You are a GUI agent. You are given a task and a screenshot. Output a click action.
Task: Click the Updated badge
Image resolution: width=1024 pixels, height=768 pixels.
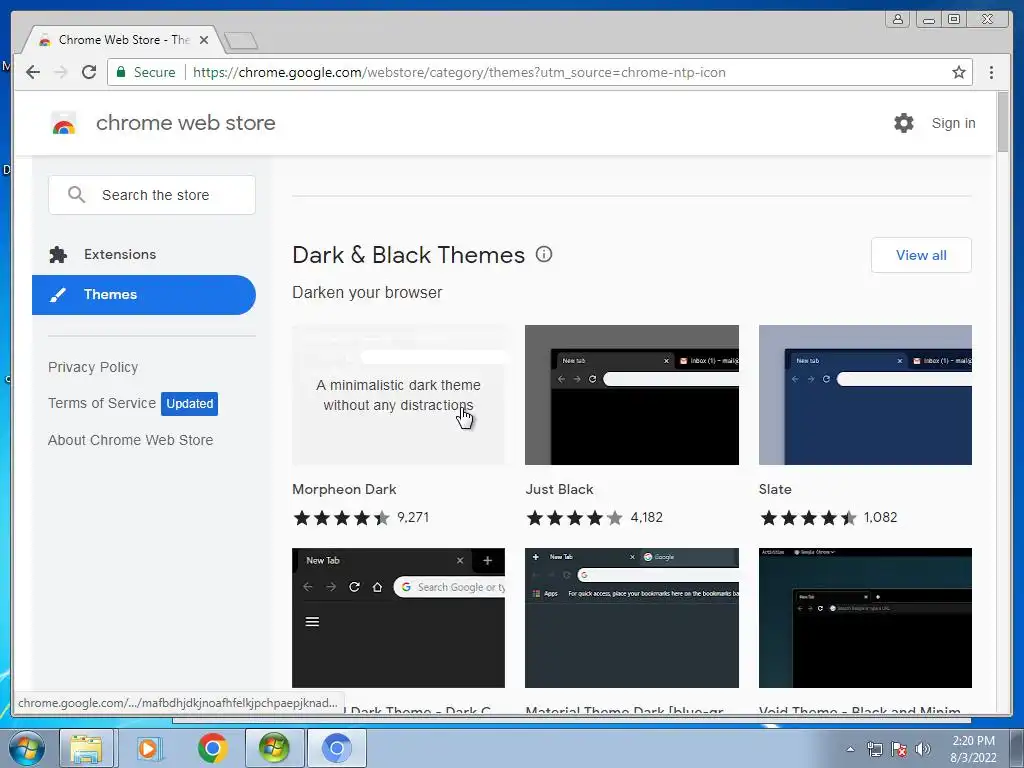[189, 404]
